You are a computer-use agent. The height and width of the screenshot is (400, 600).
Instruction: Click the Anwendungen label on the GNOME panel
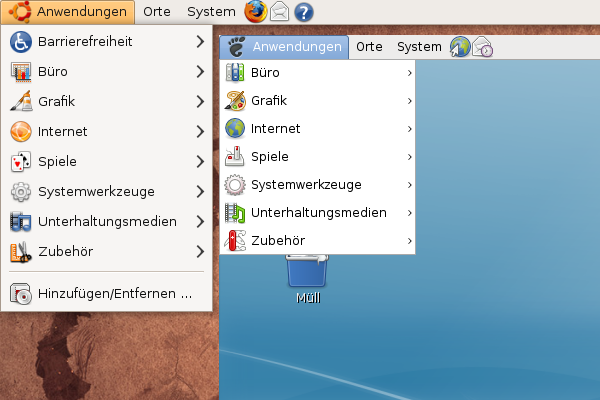click(x=297, y=47)
